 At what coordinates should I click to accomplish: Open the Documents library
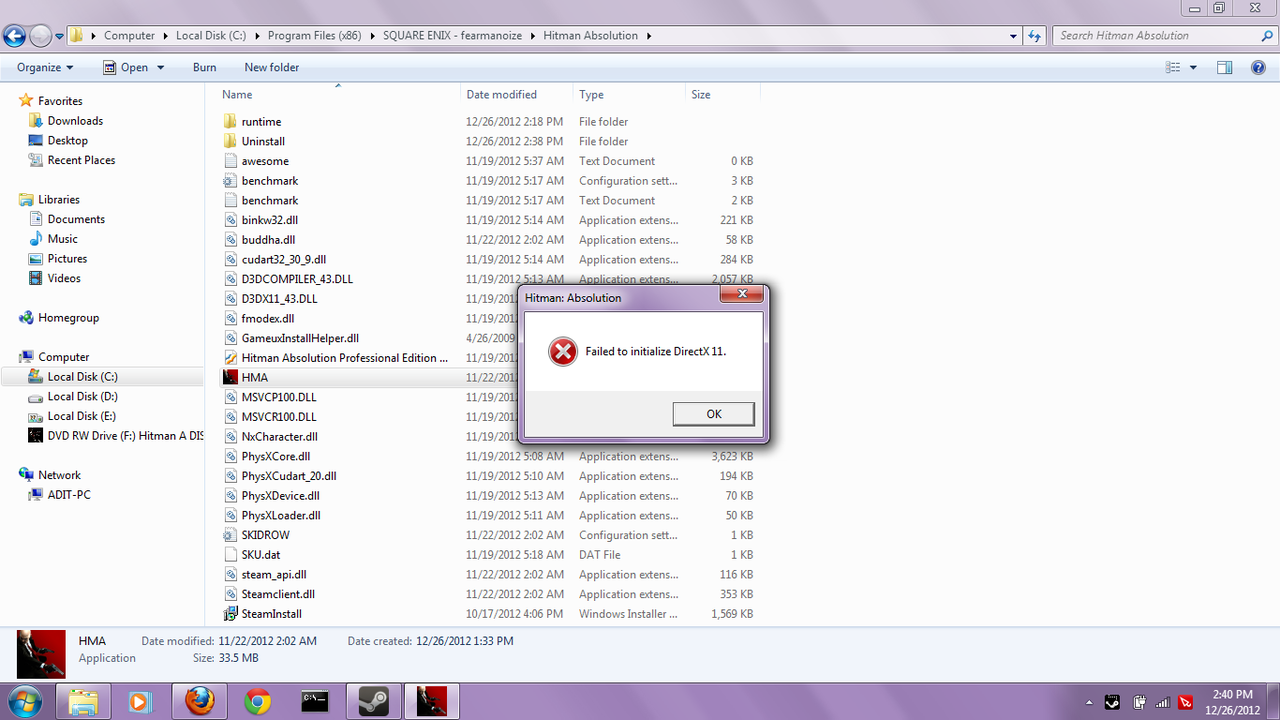tap(76, 219)
